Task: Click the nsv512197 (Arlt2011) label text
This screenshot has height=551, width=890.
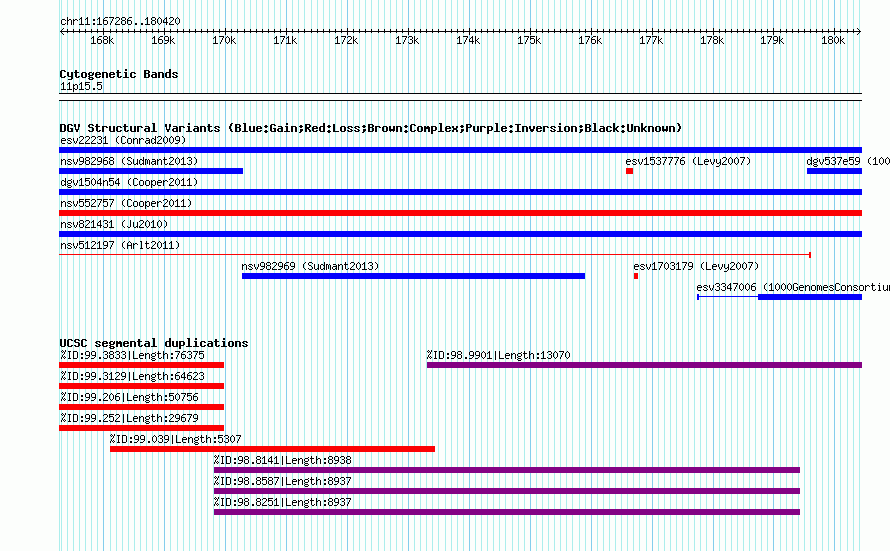Action: pyautogui.click(x=120, y=245)
